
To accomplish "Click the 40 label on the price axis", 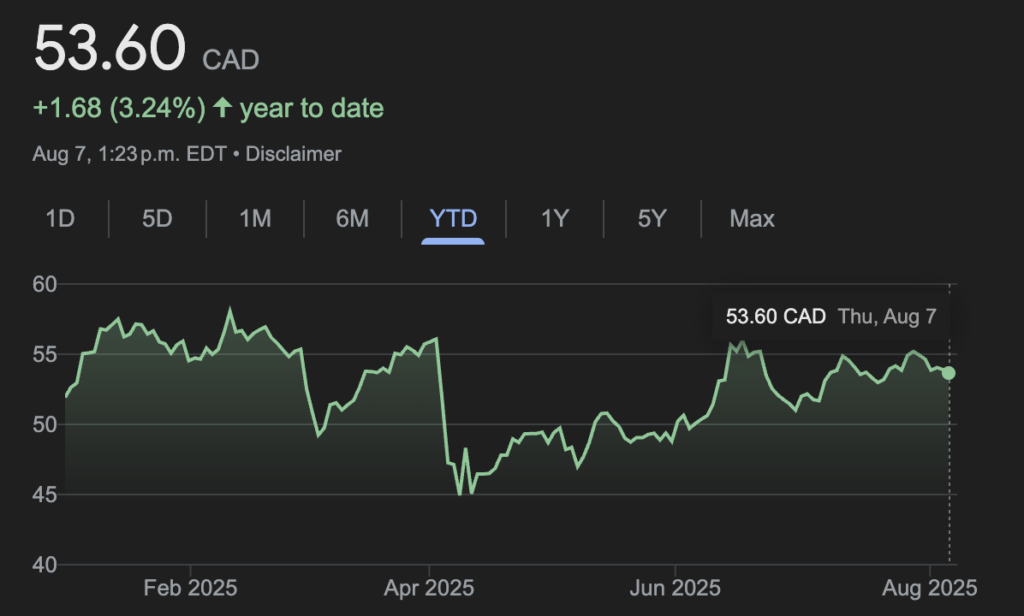I will tap(46, 565).
